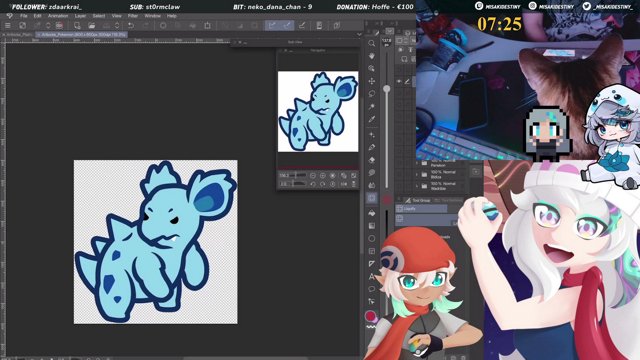This screenshot has width=640, height=360.
Task: Select the Move layer four-arrow tool
Action: (x=371, y=81)
